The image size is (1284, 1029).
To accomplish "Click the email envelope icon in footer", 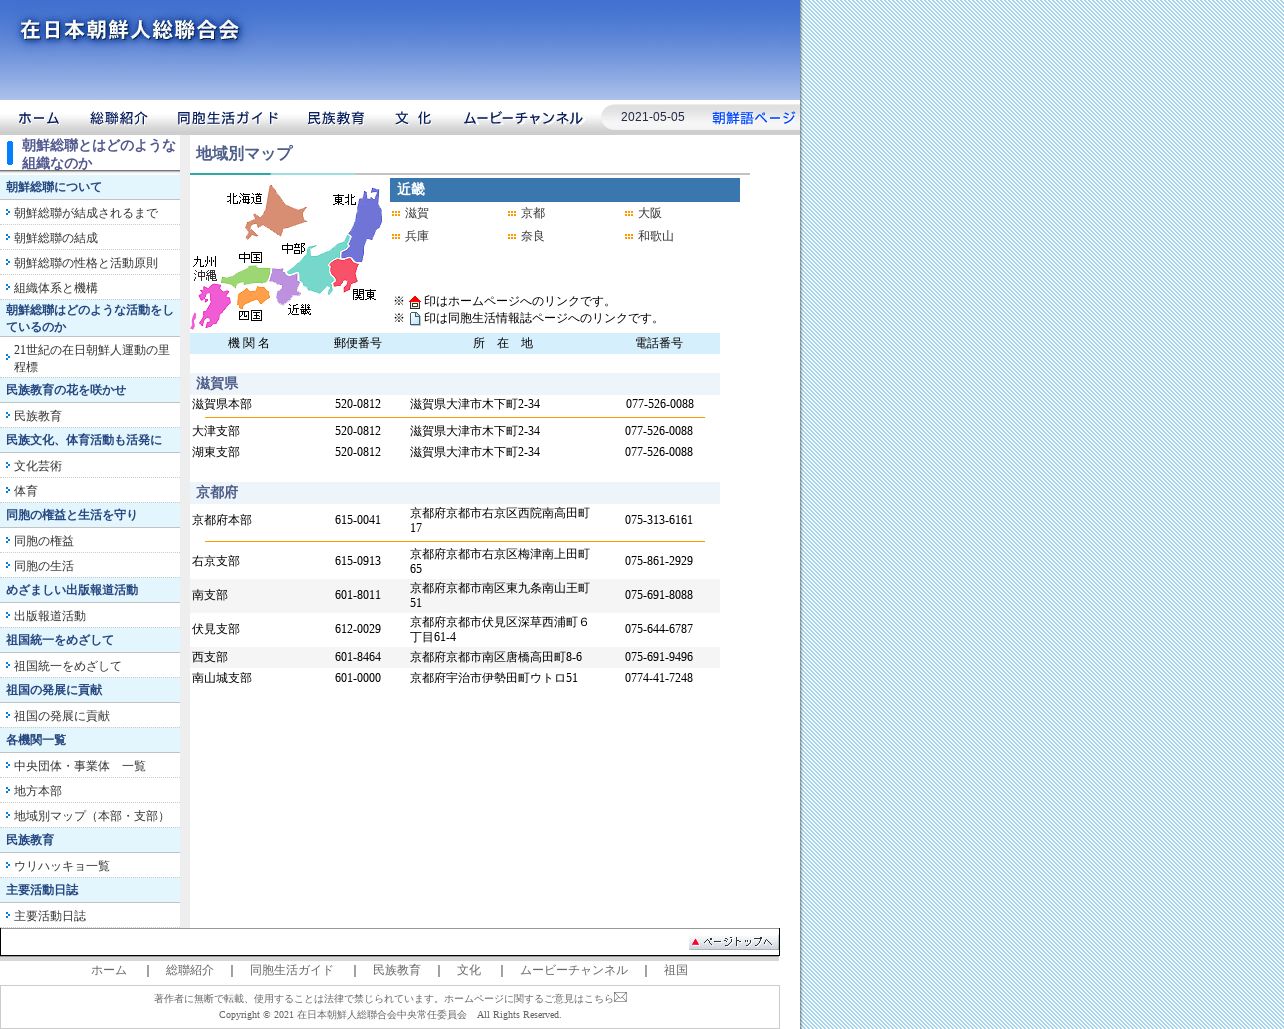I will pyautogui.click(x=620, y=997).
